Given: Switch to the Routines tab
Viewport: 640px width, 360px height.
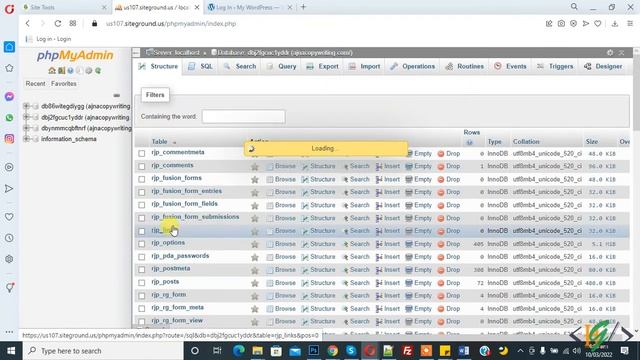Looking at the screenshot, I should point(465,66).
